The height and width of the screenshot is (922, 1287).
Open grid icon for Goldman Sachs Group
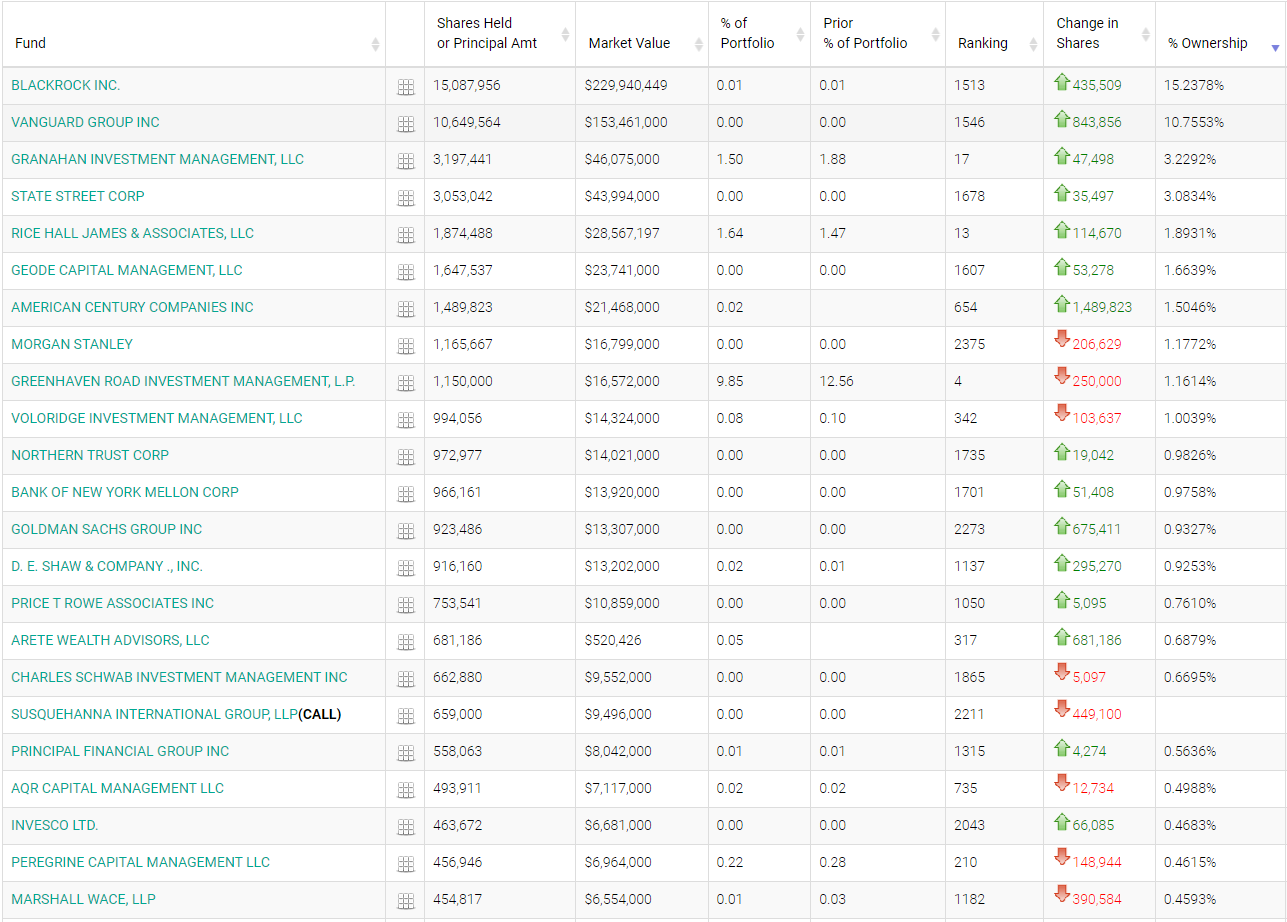pyautogui.click(x=405, y=532)
